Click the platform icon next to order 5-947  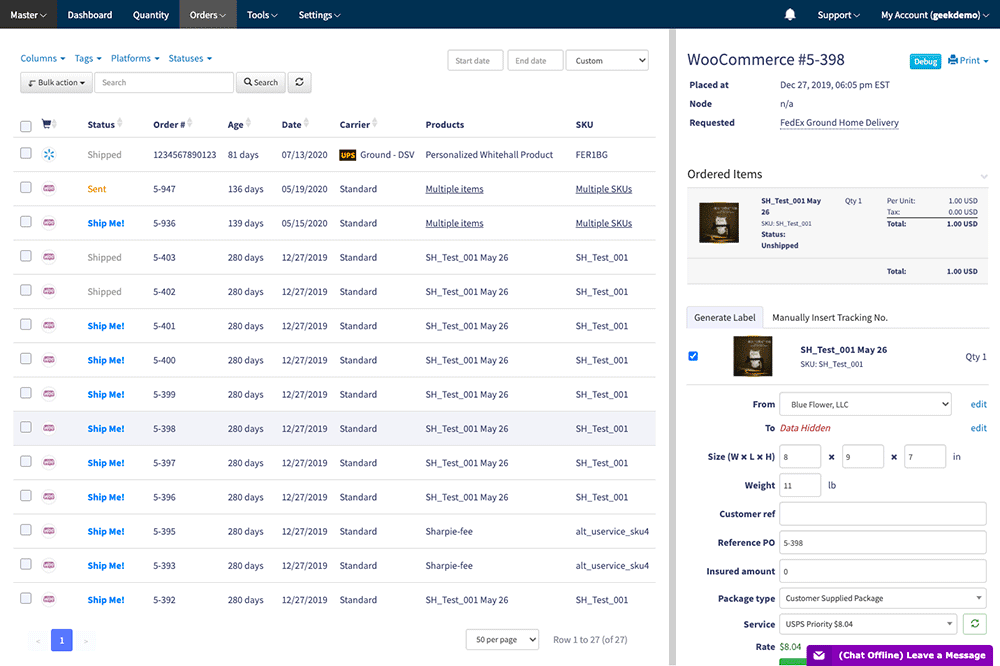[48, 189]
